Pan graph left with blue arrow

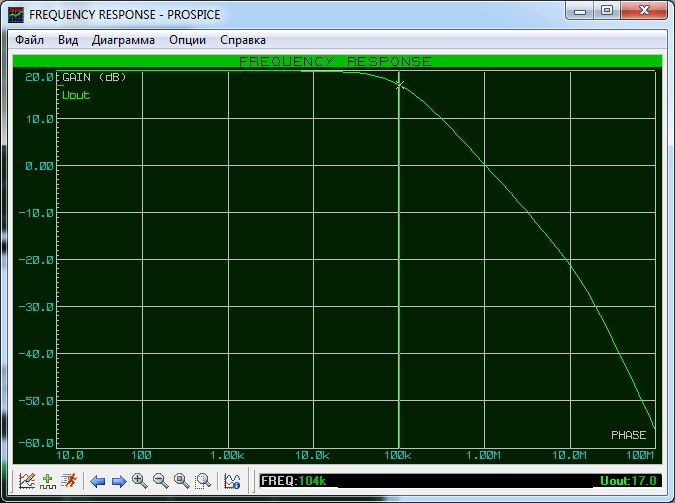tap(98, 481)
